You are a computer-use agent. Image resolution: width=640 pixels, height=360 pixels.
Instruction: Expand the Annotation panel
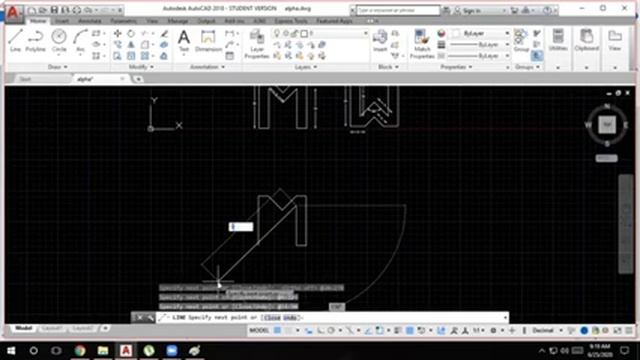click(207, 67)
